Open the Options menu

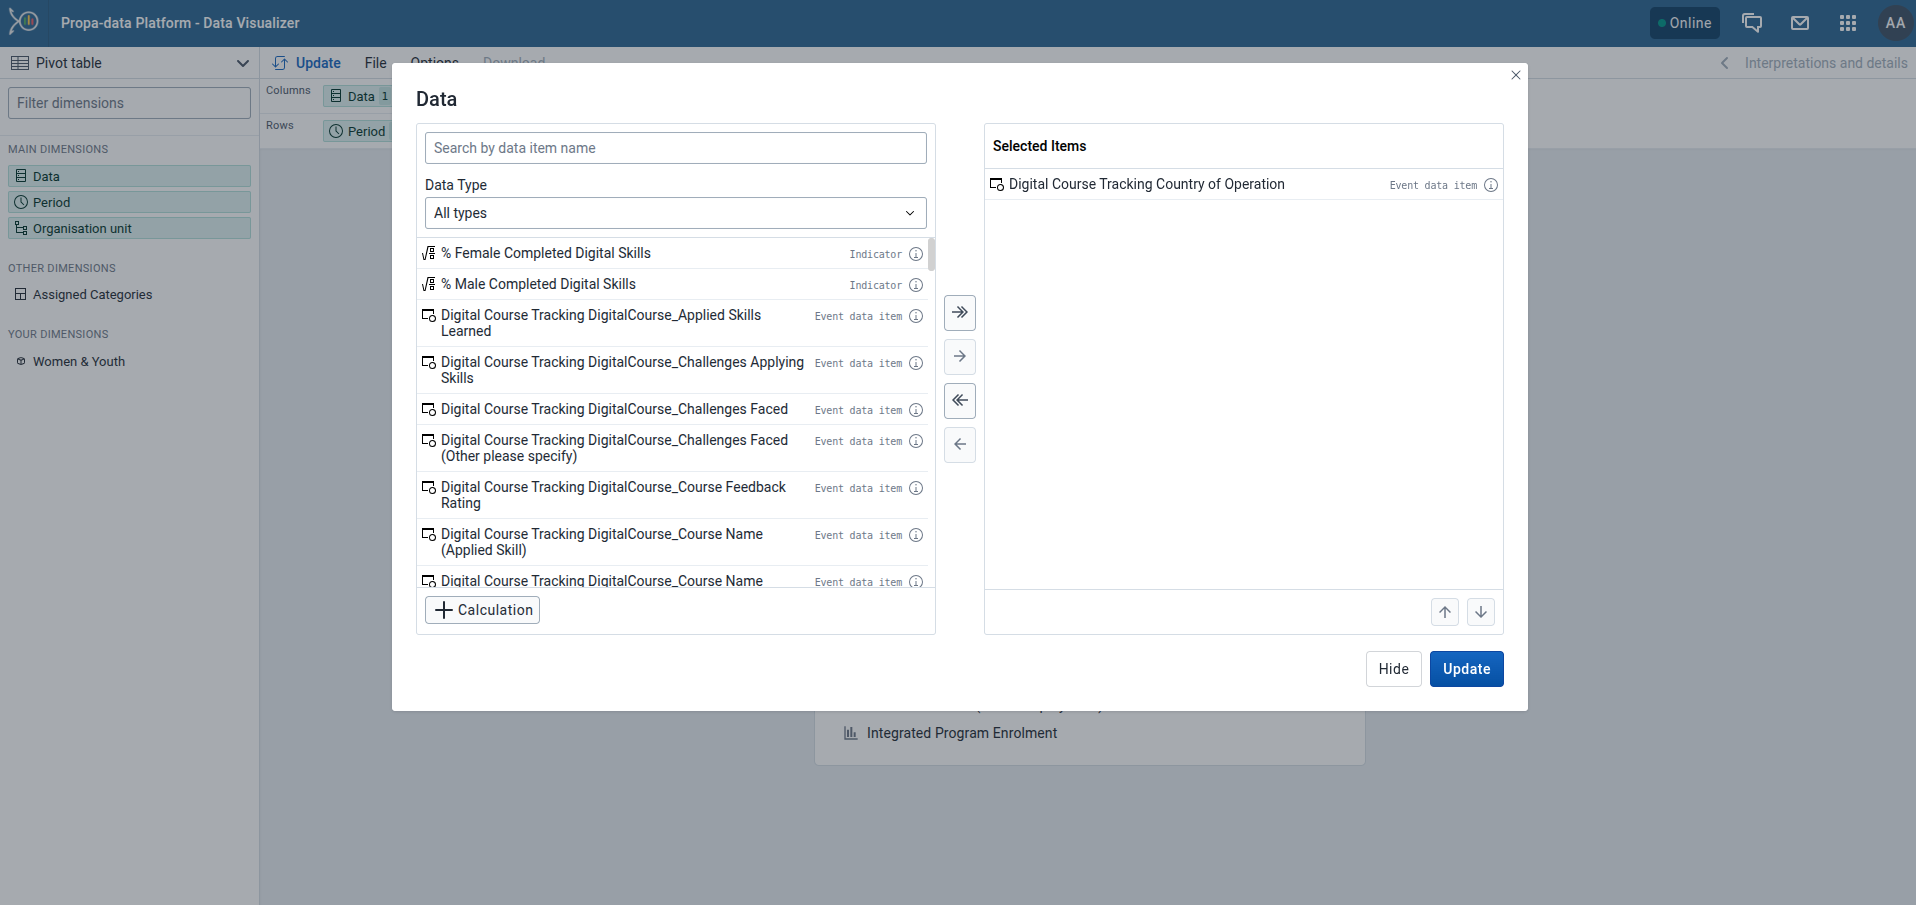click(x=433, y=62)
